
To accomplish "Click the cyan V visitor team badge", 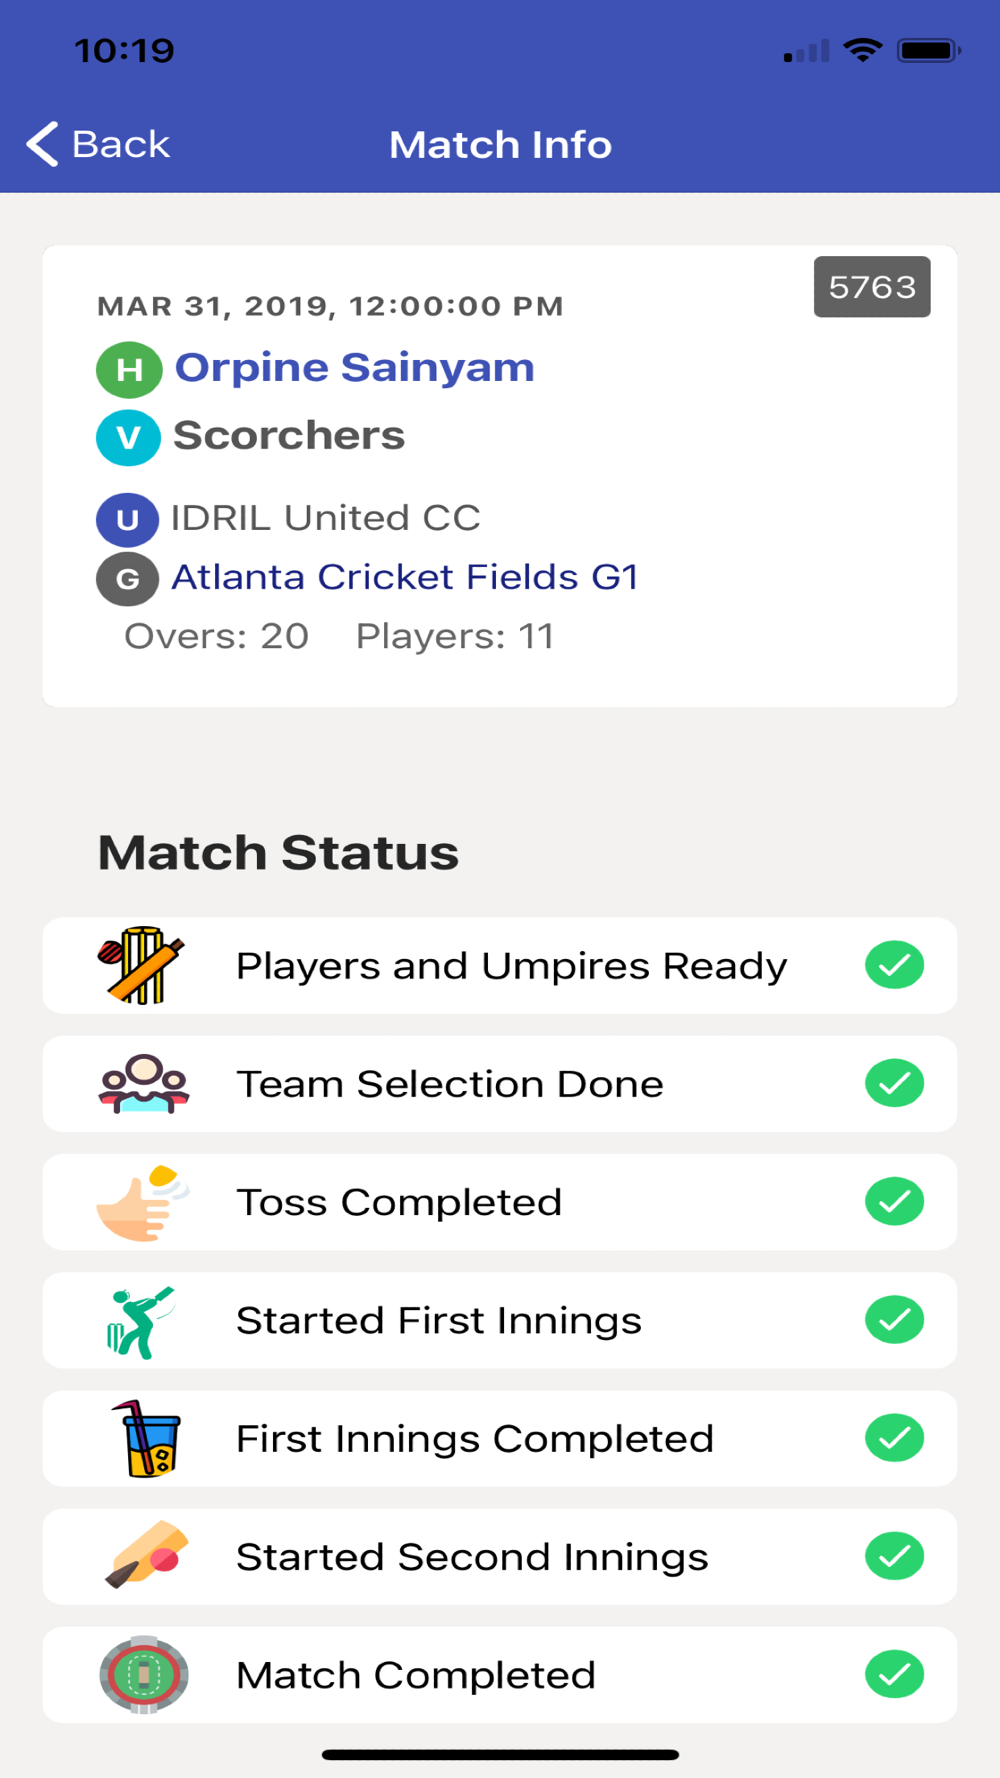I will point(129,438).
